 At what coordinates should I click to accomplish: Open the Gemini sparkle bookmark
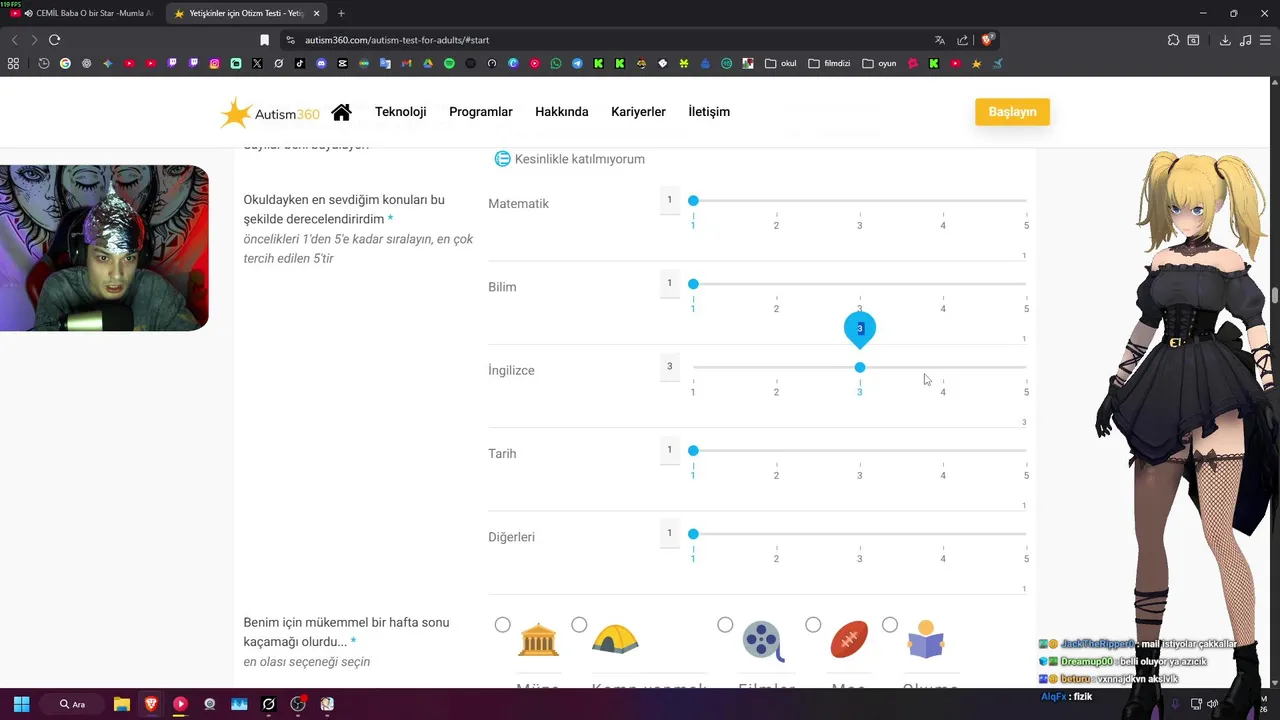pos(108,63)
